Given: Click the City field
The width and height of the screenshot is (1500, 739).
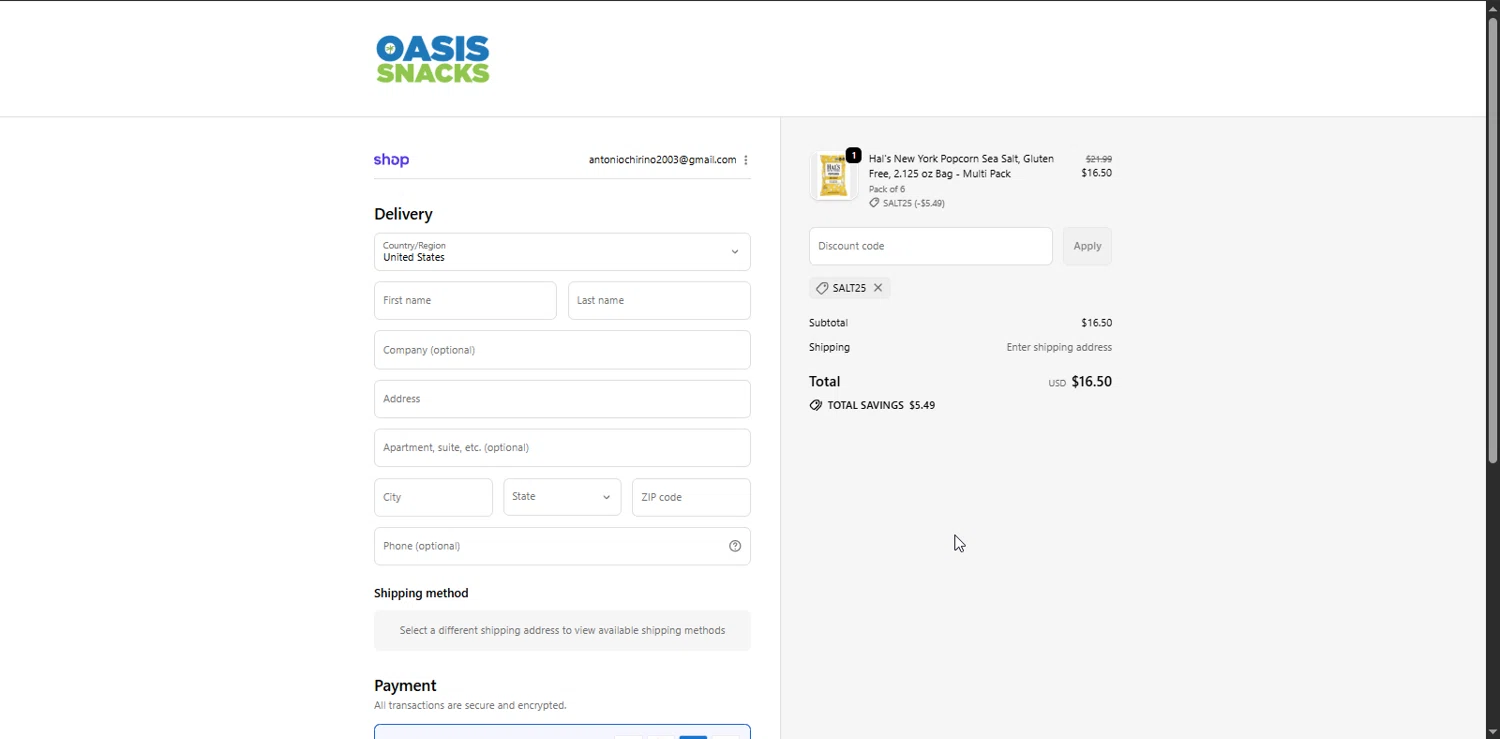Looking at the screenshot, I should point(433,497).
